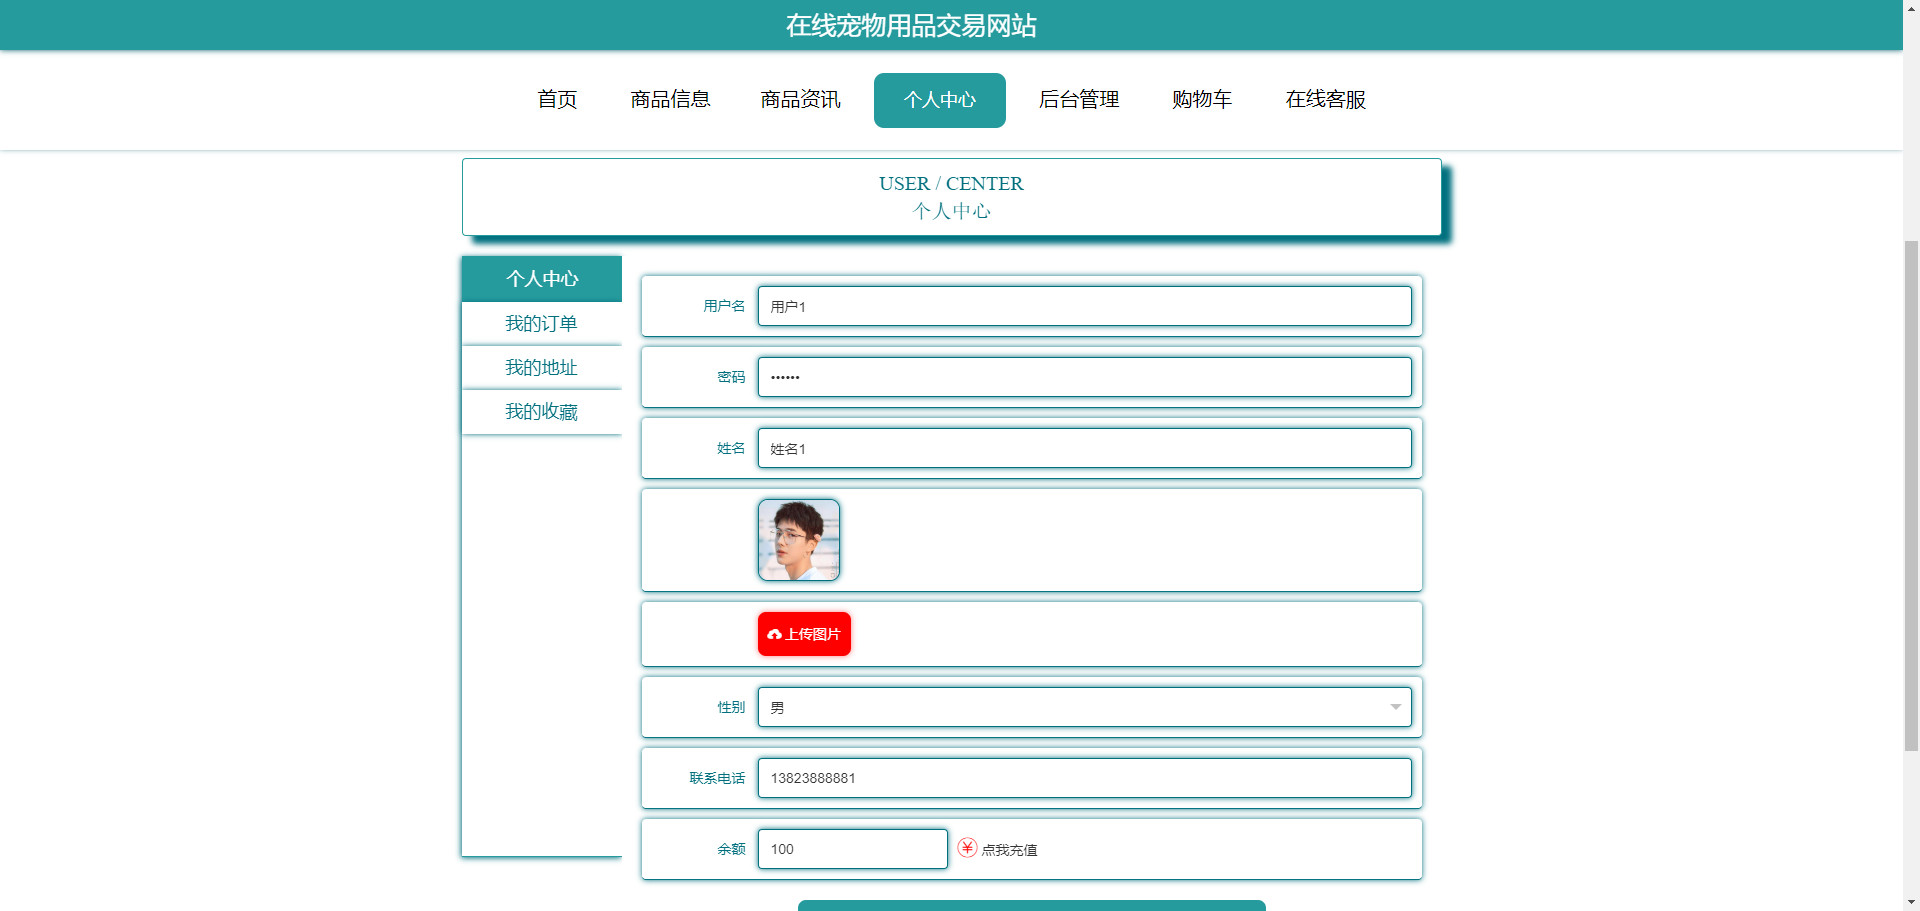Viewport: 1920px width, 911px height.
Task: Click the 用户名 input field
Action: (x=1085, y=306)
